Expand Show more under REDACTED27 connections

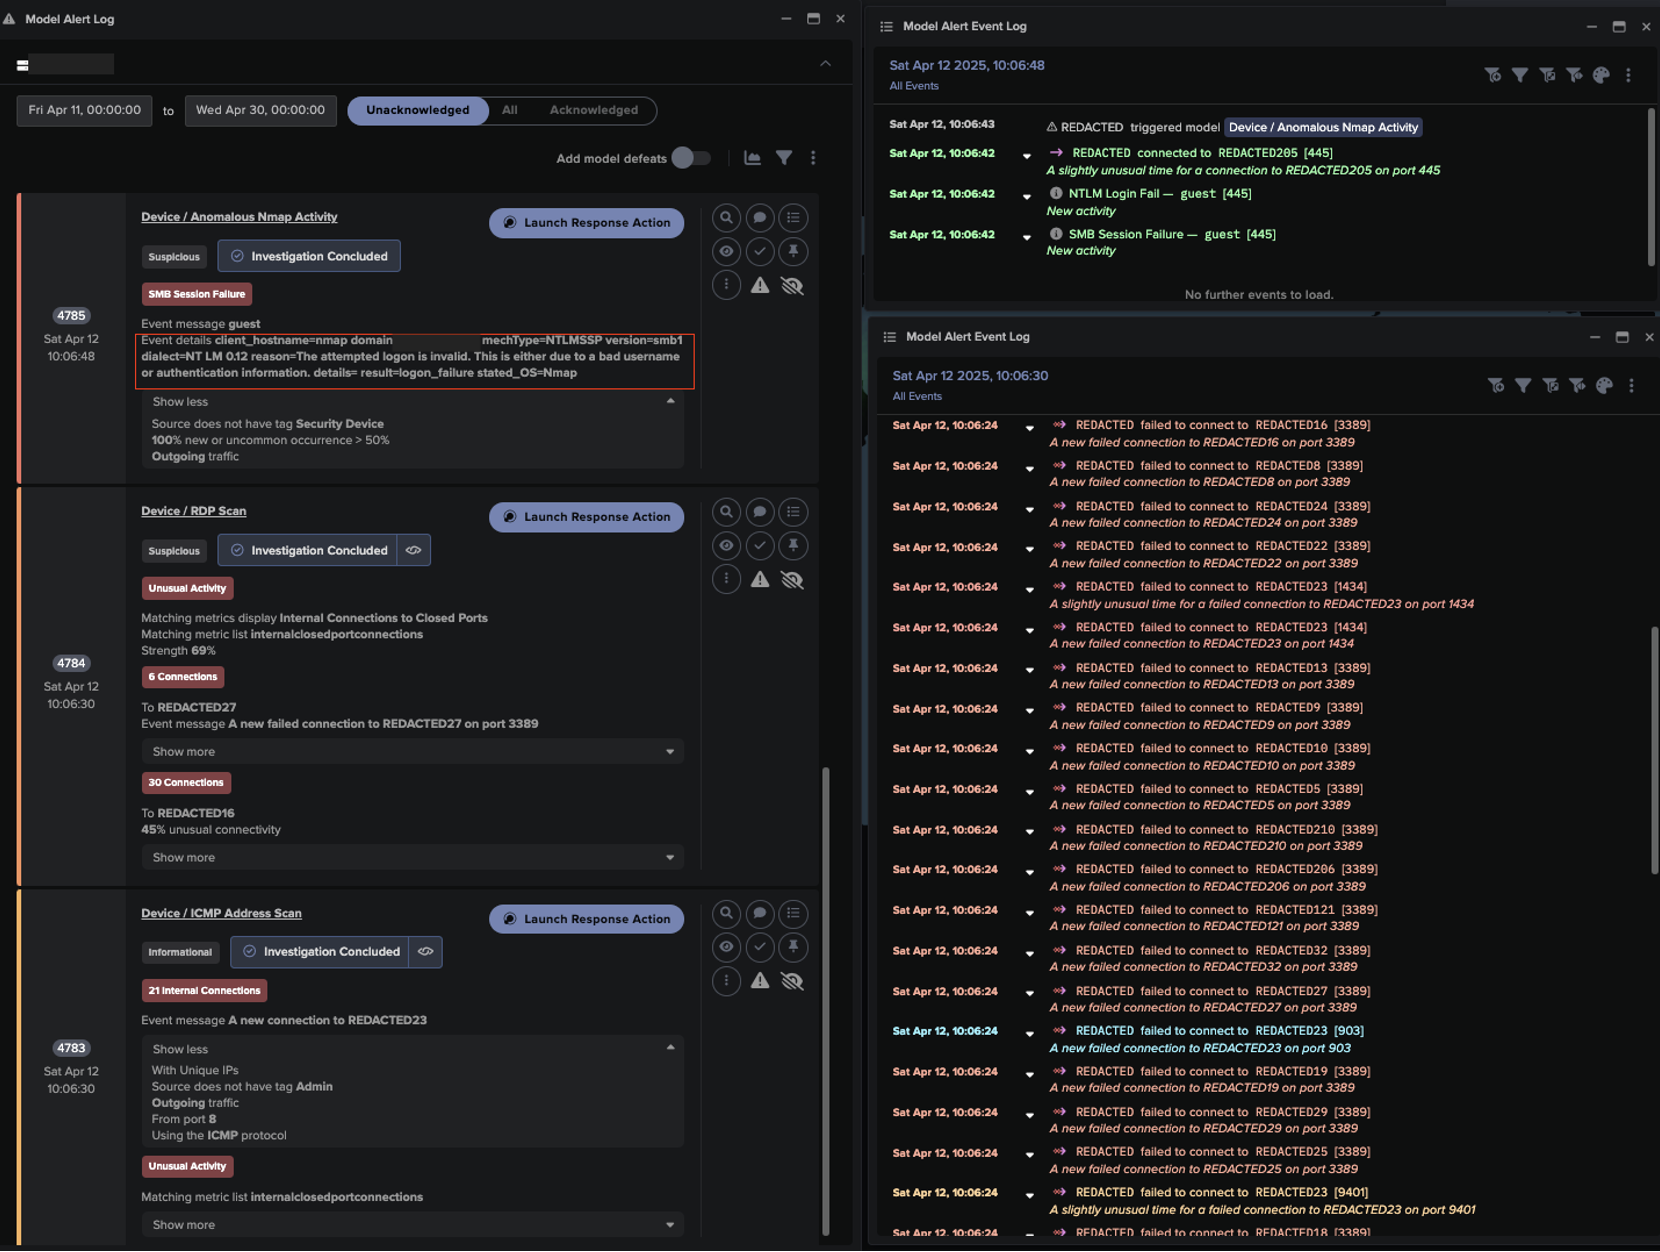click(412, 751)
